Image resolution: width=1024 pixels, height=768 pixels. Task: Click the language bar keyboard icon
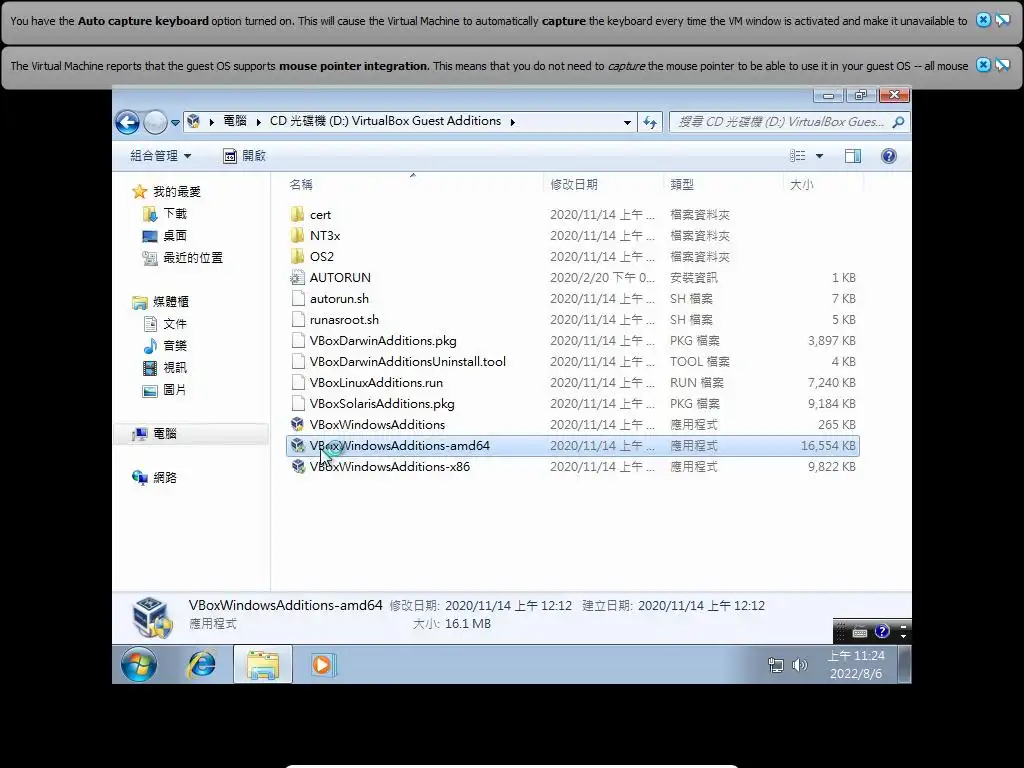tap(860, 632)
